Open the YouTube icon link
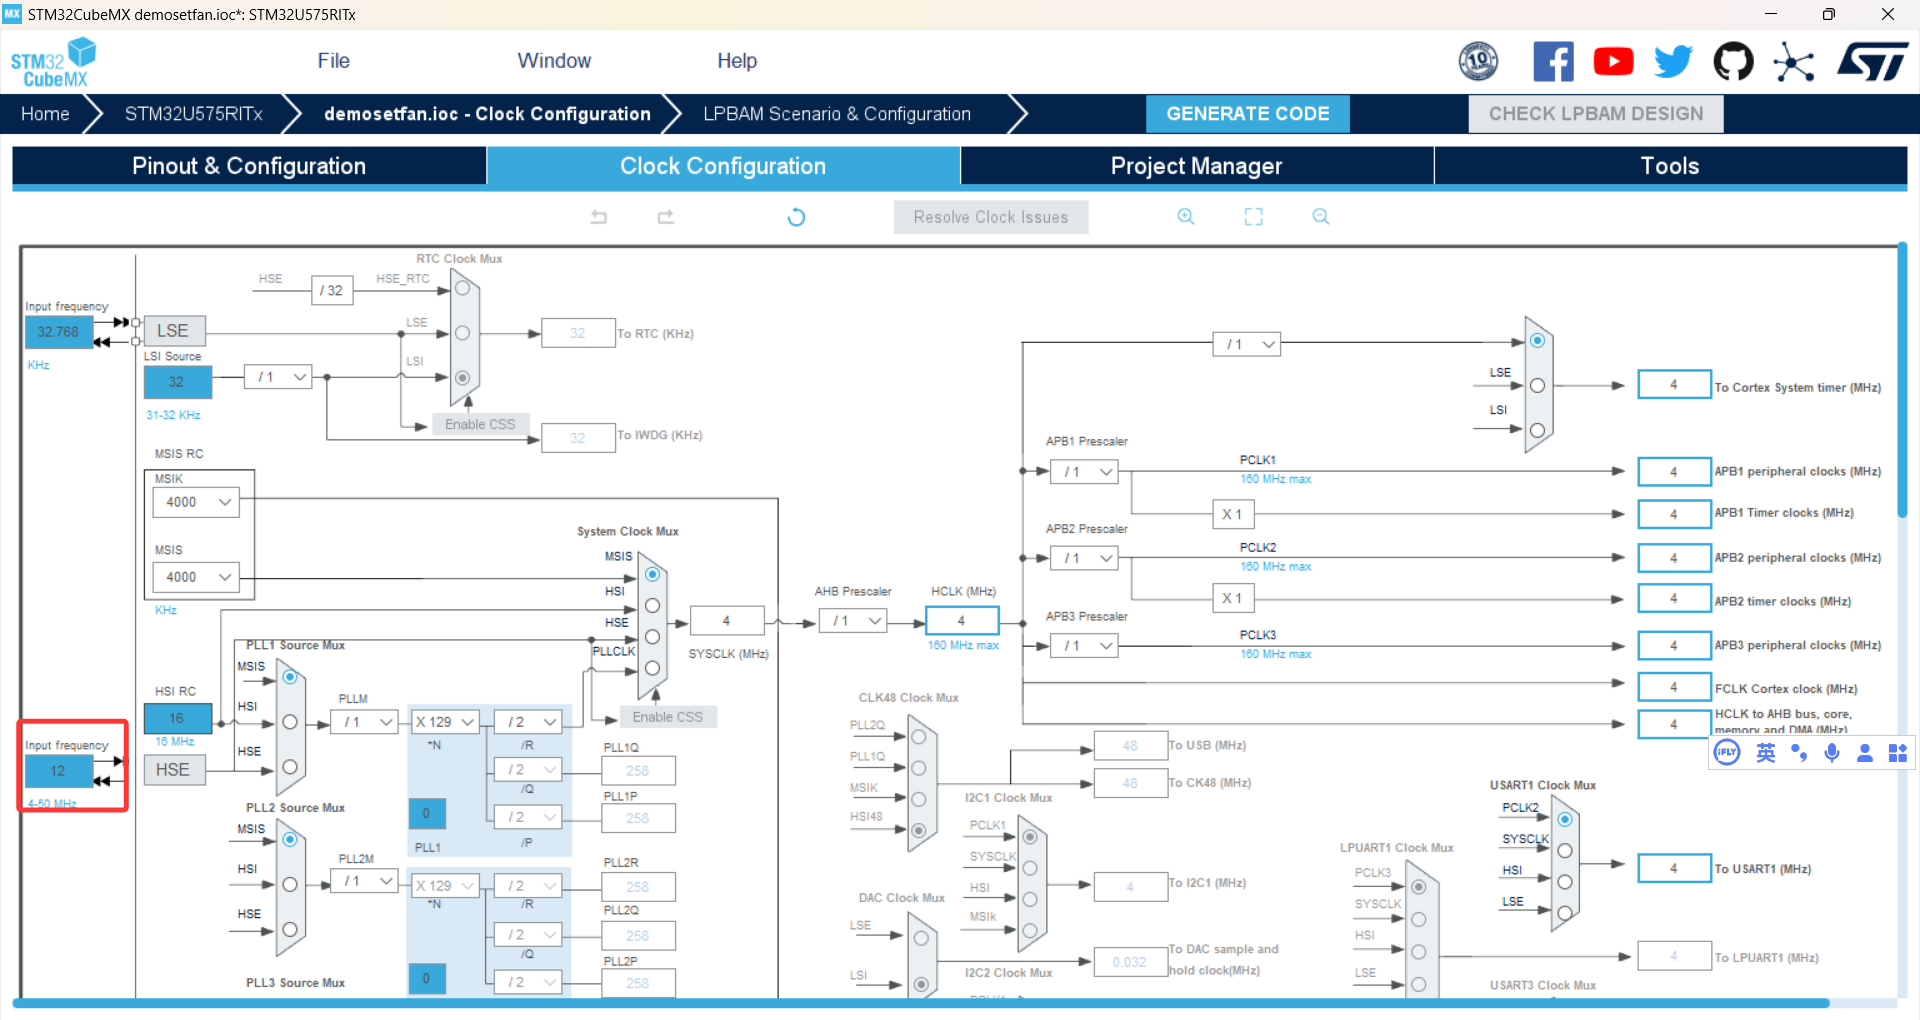 (1613, 62)
